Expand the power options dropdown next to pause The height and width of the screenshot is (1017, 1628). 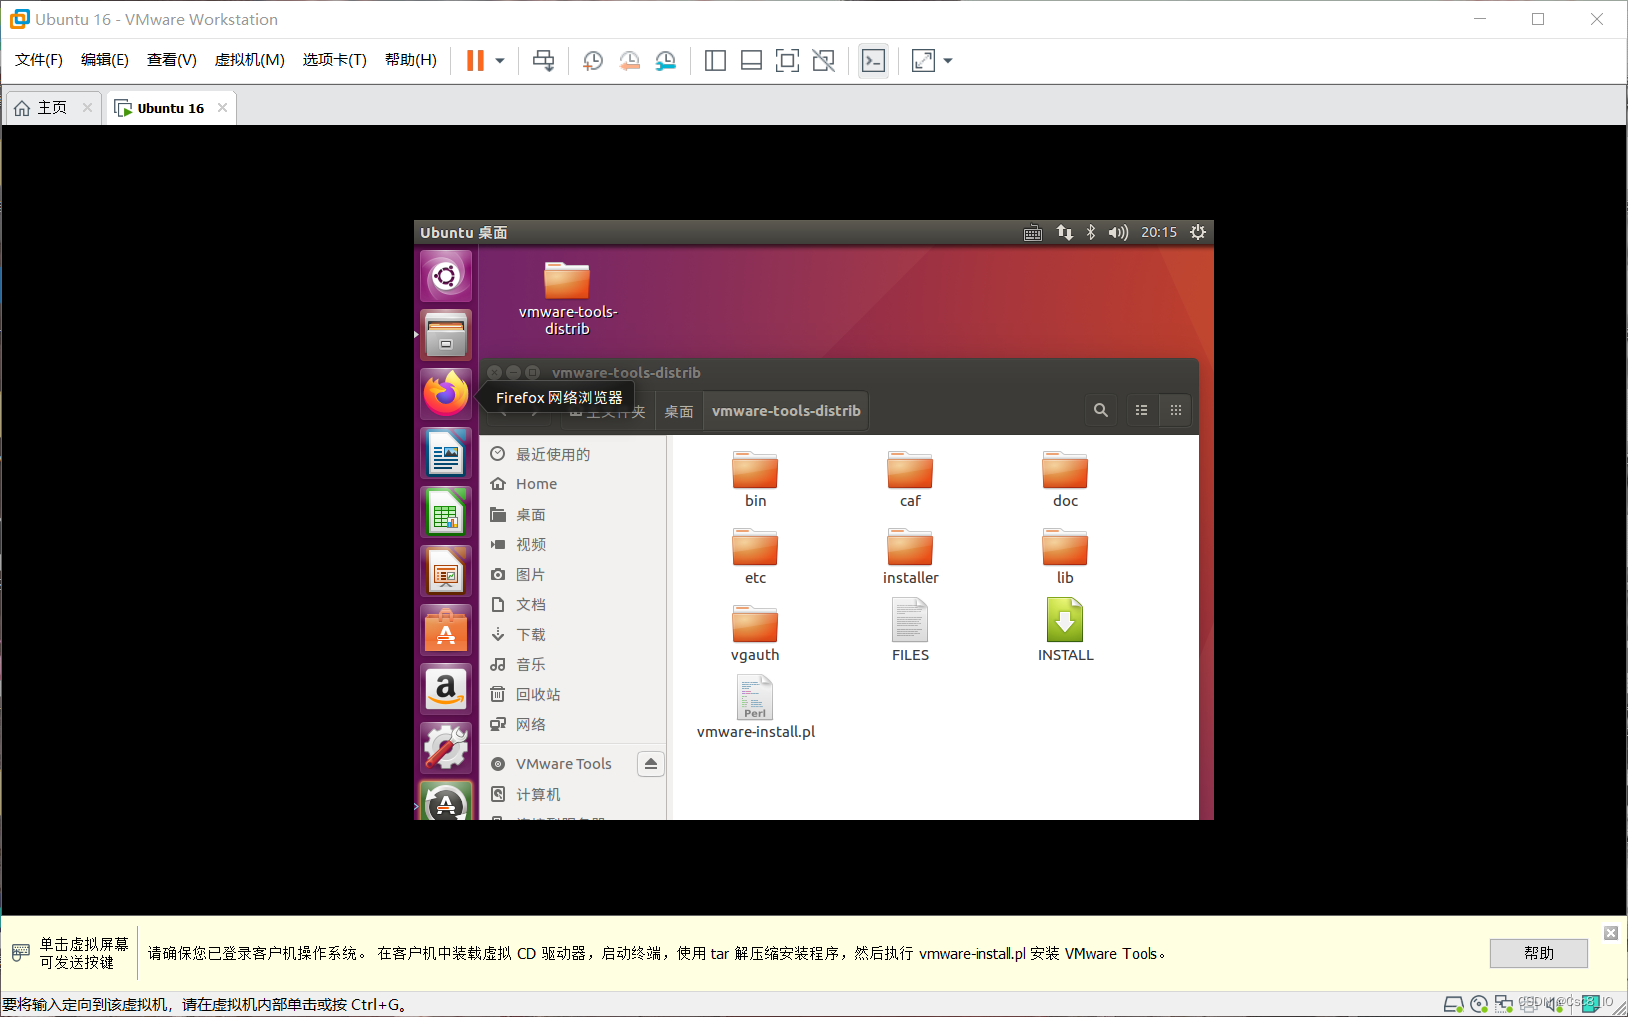tap(500, 61)
